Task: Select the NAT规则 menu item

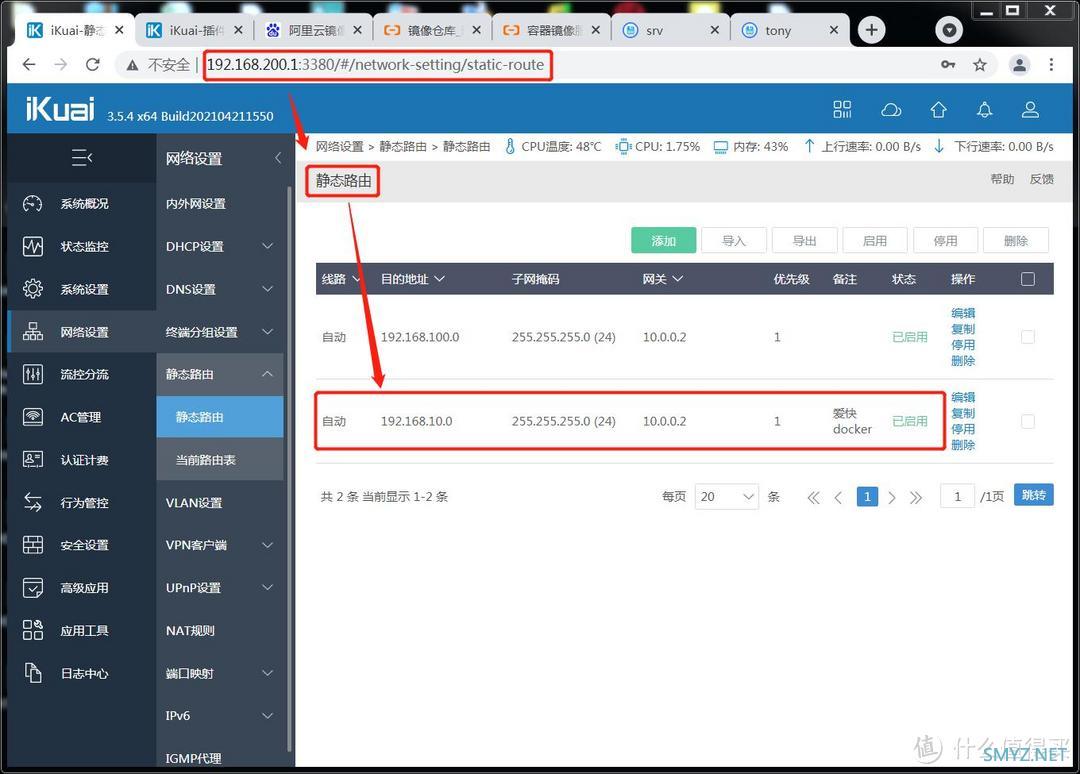Action: 190,630
